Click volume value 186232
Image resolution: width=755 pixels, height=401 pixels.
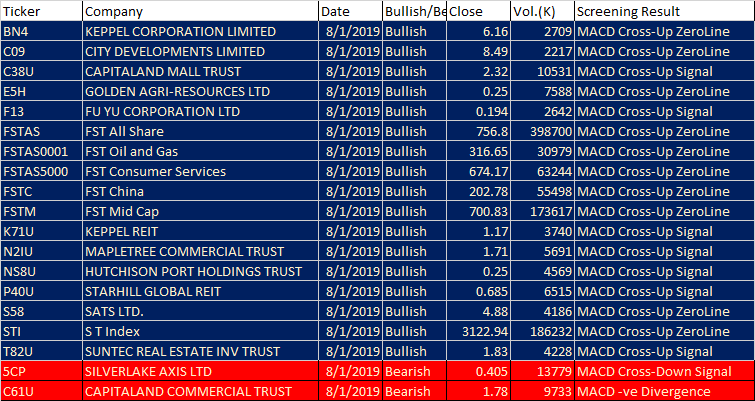coord(542,331)
